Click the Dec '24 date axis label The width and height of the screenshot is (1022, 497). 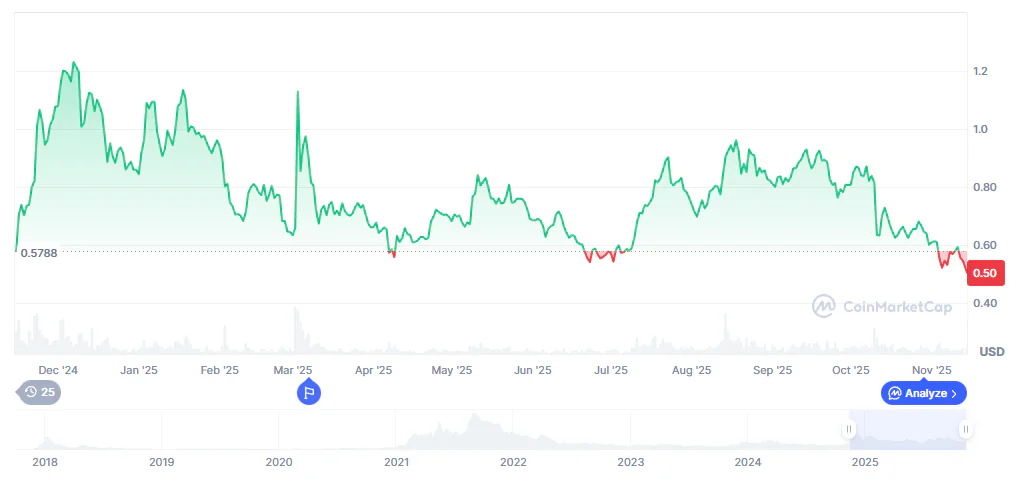click(x=58, y=371)
